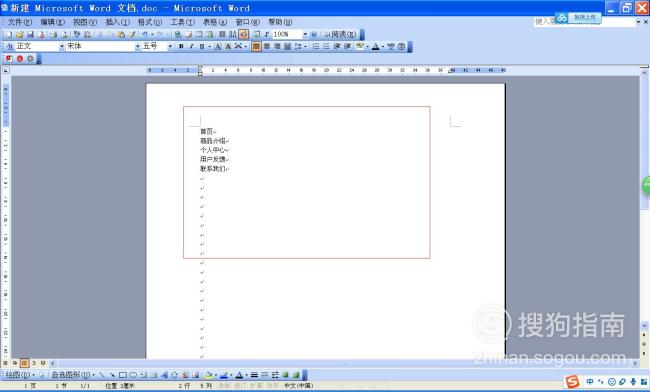650x392 pixels.
Task: Click the Format Painter brush icon
Action: pyautogui.click(x=132, y=34)
